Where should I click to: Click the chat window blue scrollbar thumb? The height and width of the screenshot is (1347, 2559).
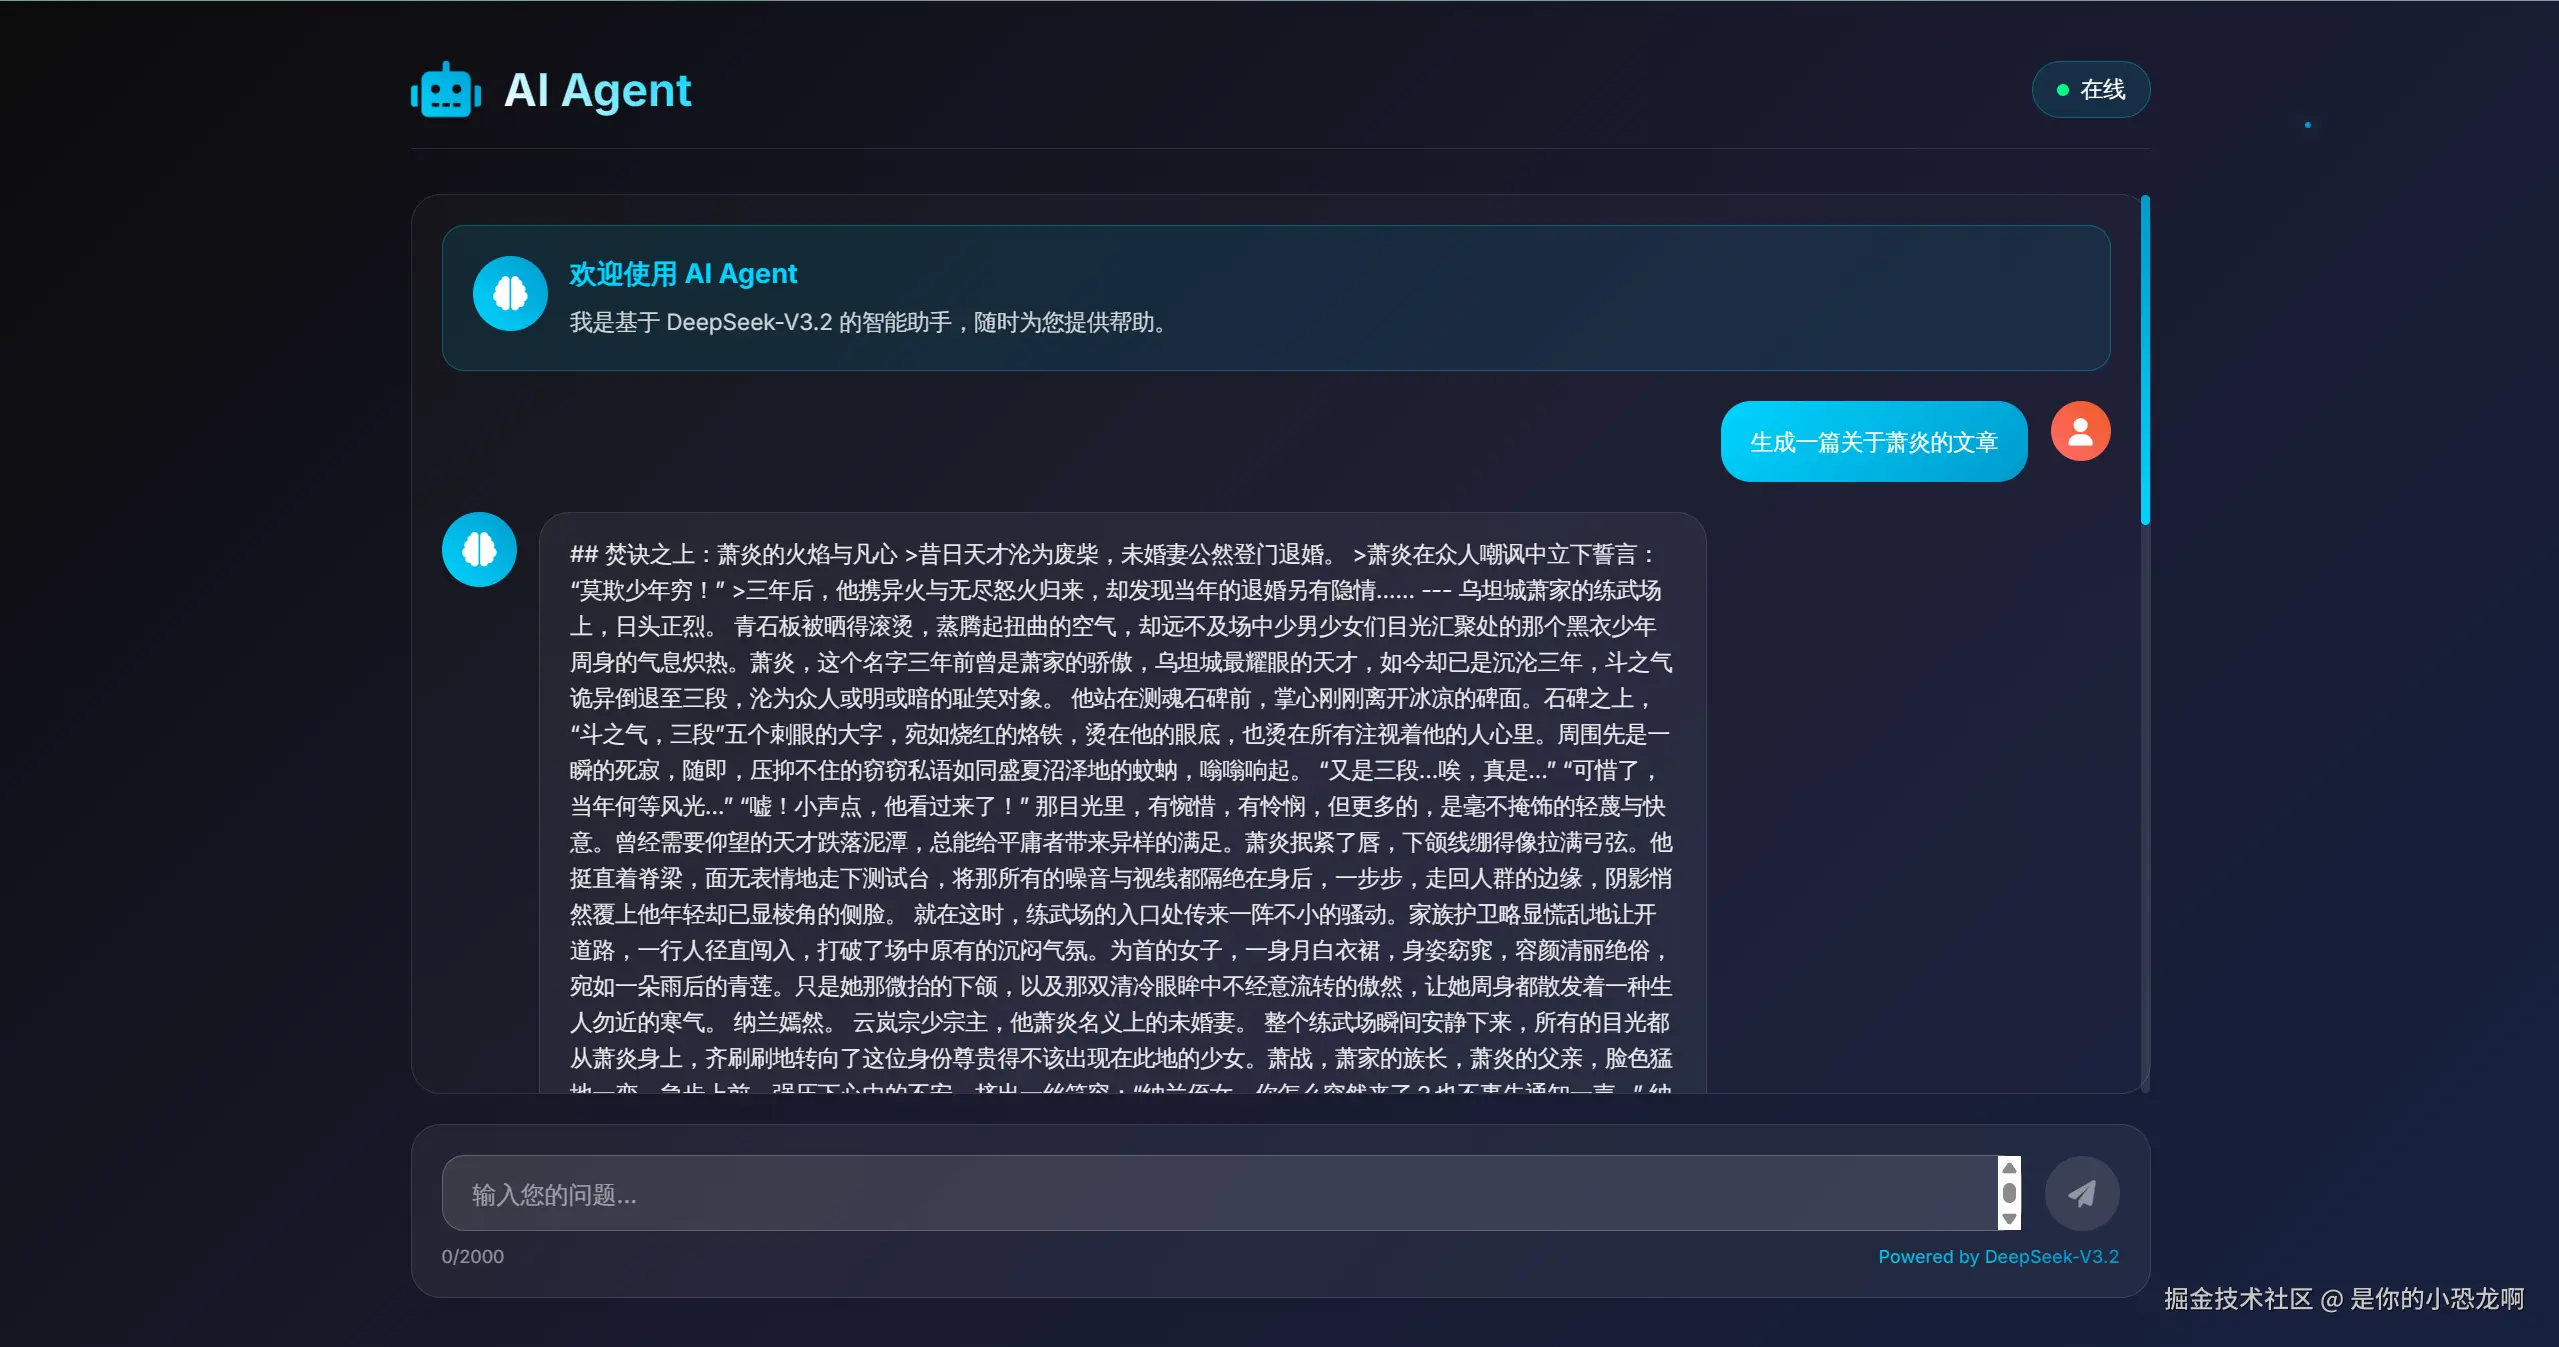coord(2144,360)
